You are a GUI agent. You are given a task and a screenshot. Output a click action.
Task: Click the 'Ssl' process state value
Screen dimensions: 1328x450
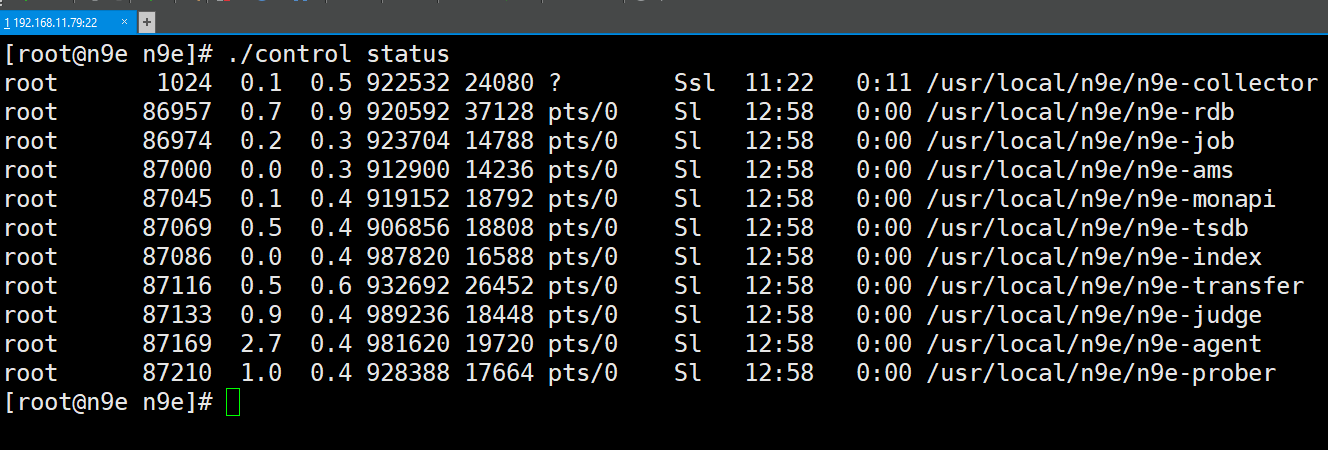(695, 83)
